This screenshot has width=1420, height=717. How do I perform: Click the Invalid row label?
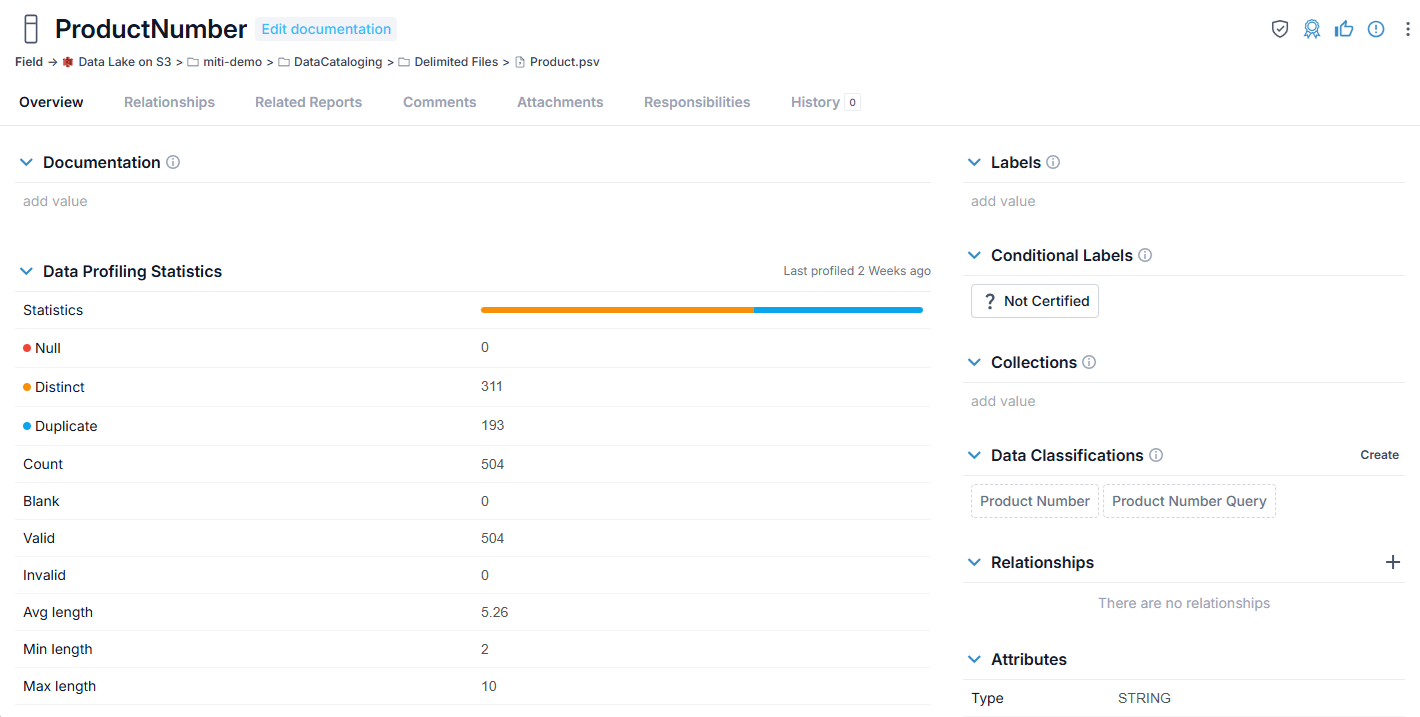click(44, 575)
